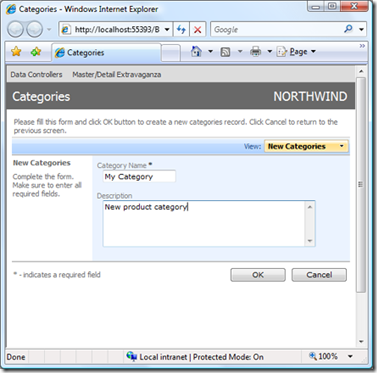Open the Print options dropdown arrow

click(x=270, y=52)
